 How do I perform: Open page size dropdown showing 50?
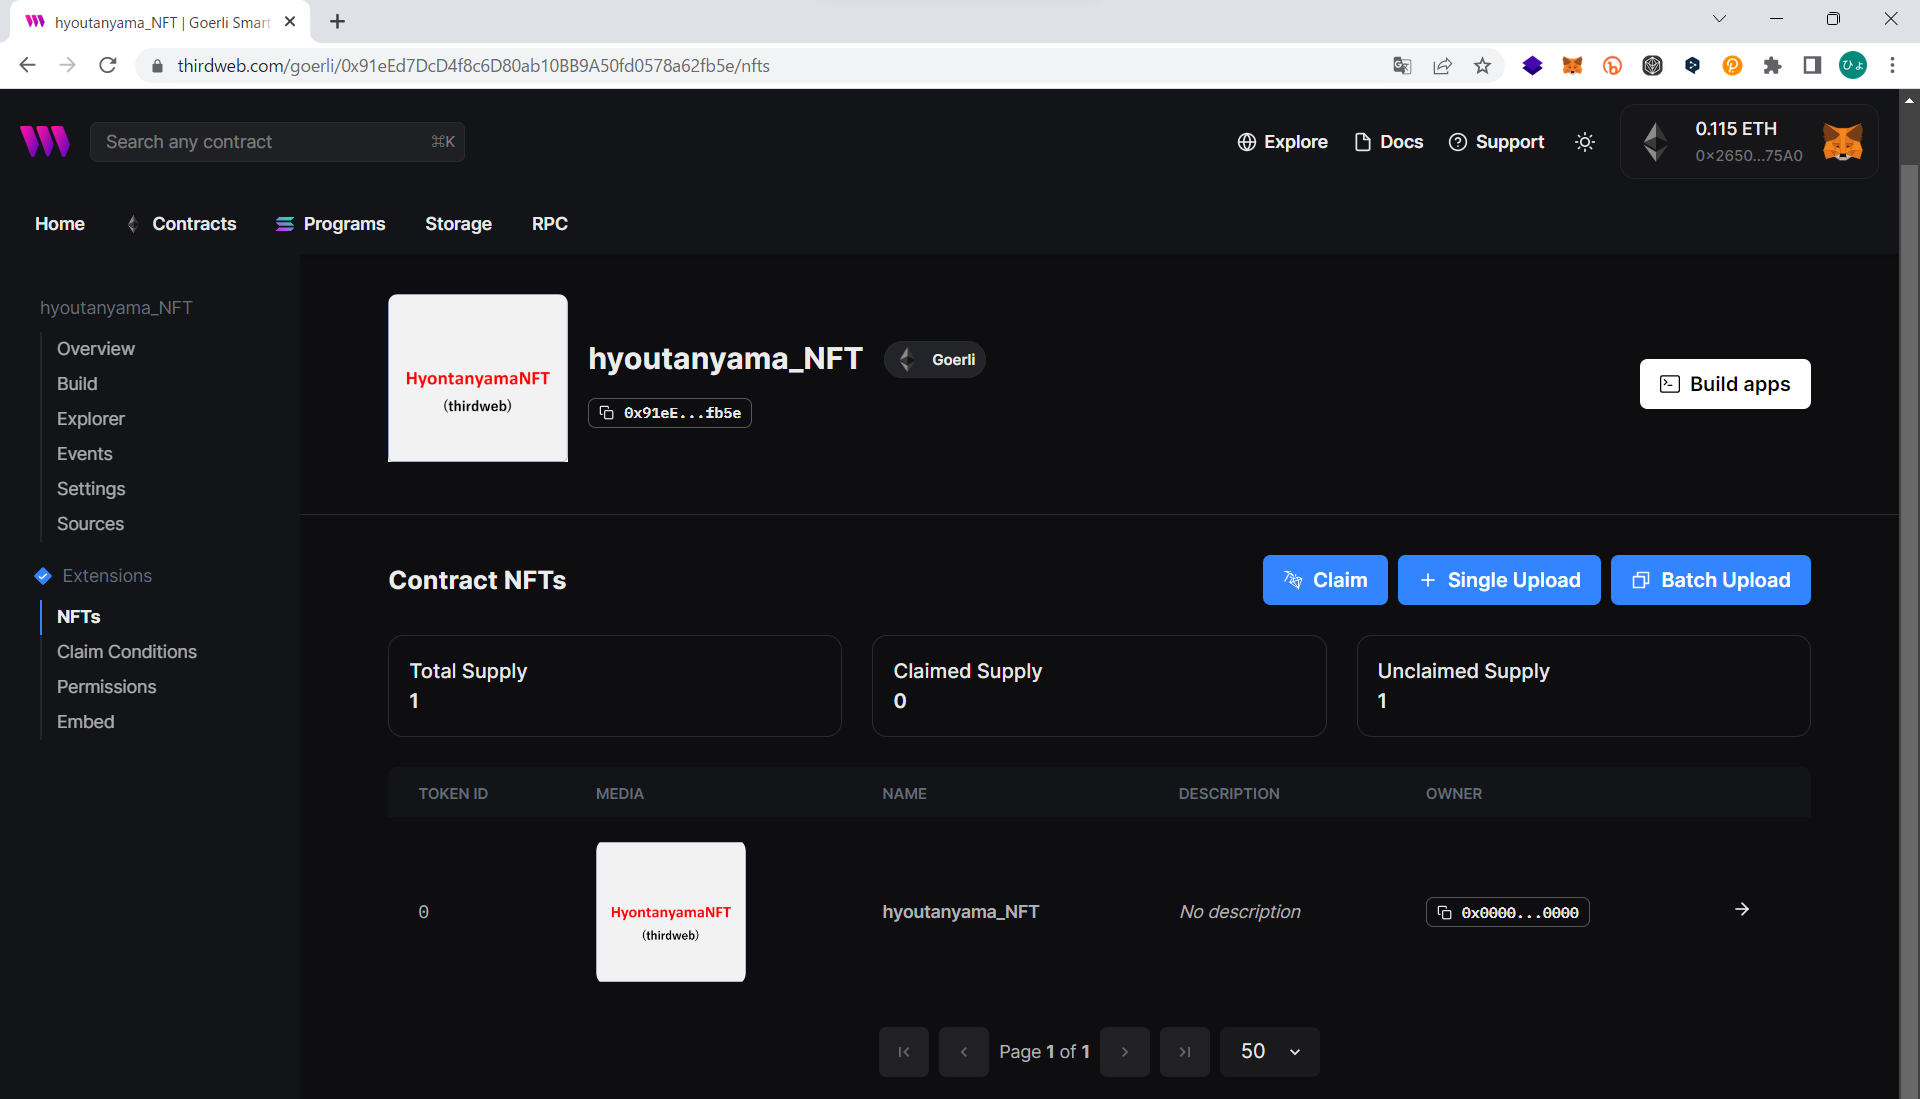pos(1269,1052)
